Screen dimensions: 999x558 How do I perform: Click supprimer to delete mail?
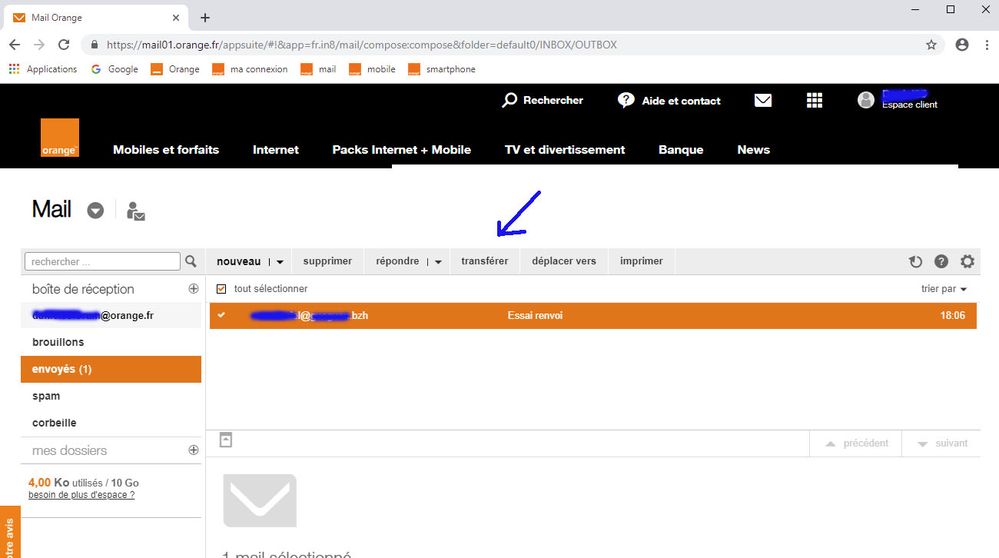[327, 261]
